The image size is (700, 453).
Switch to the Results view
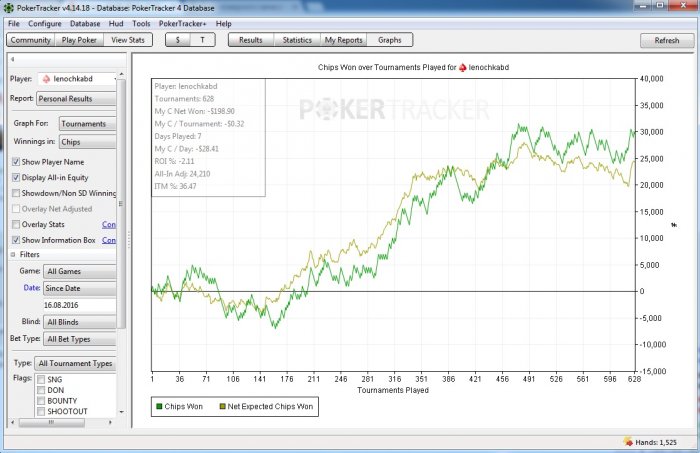click(251, 40)
